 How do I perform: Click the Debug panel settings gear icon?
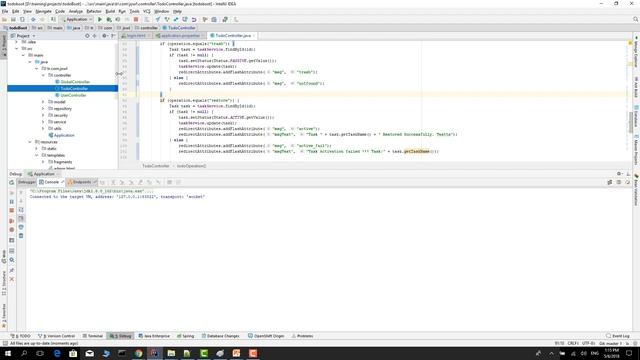coord(619,174)
